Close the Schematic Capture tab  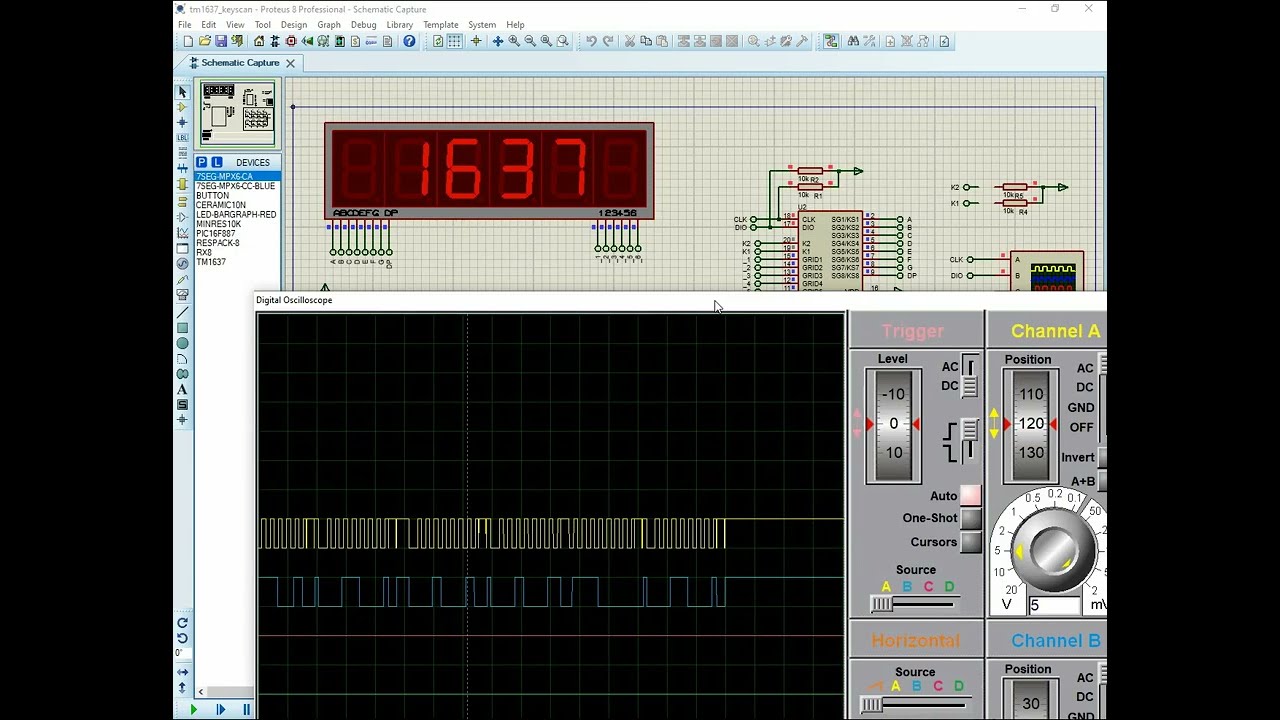(290, 63)
